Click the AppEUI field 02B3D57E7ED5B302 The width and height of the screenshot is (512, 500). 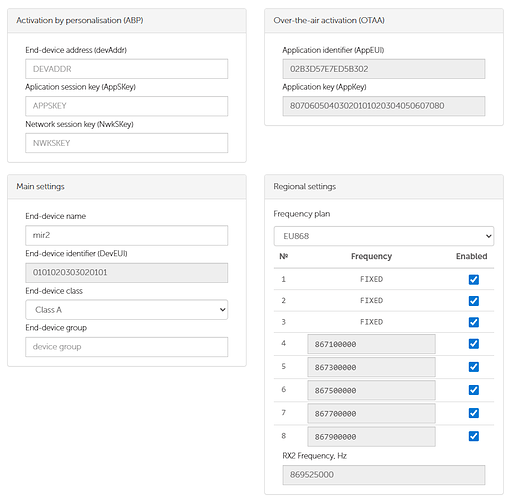384,69
